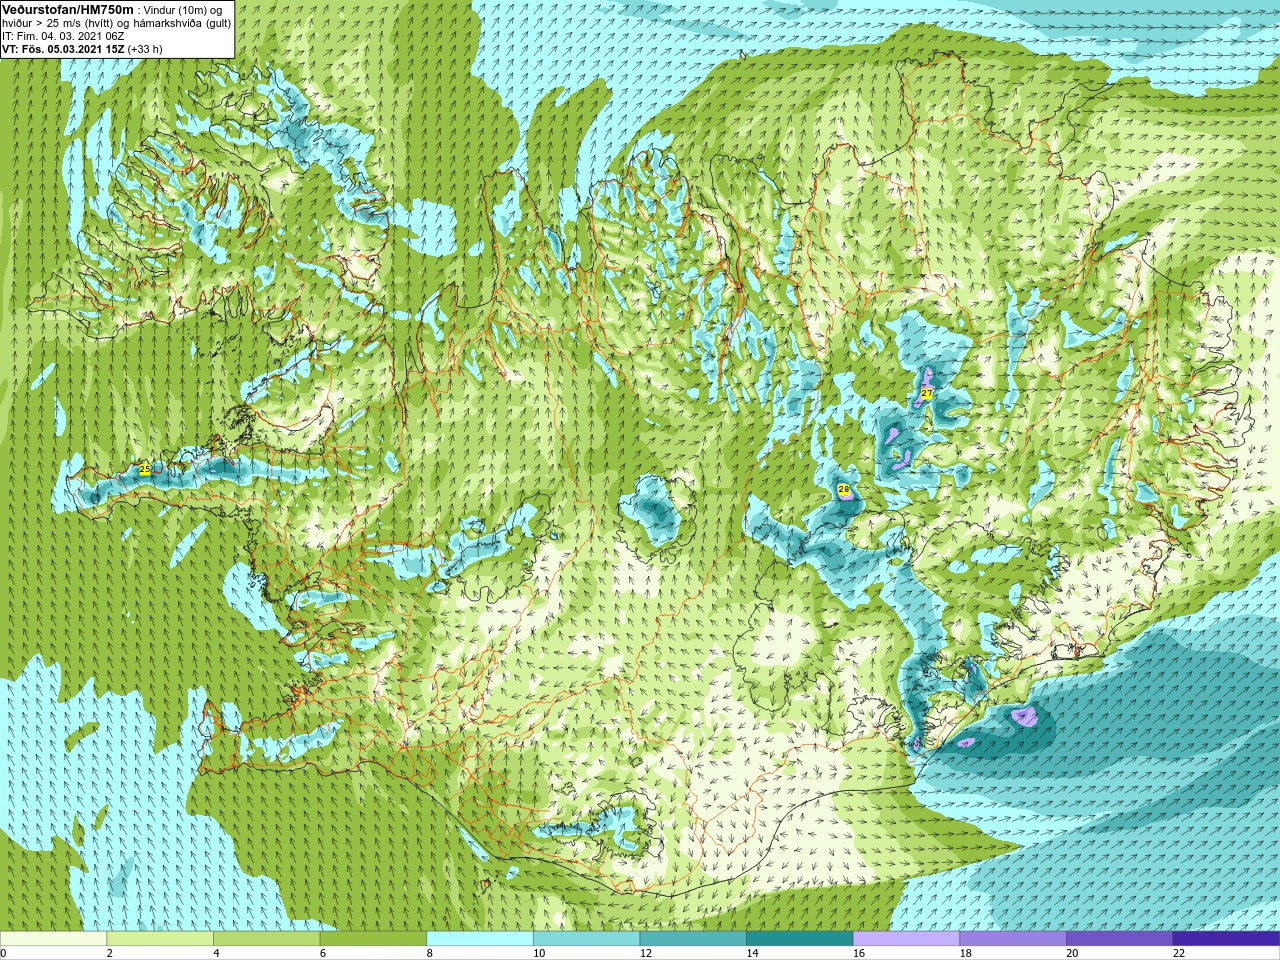Screen dimensions: 1280x960
Task: Click the "IT: Fim. 04. 03. 2021 06Z" line
Action: [64, 36]
